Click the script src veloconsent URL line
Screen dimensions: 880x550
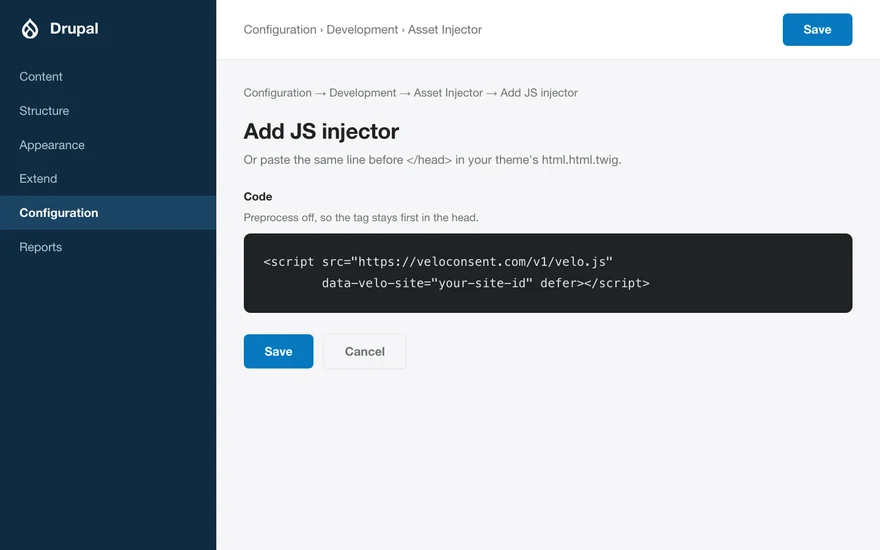pyautogui.click(x=438, y=262)
